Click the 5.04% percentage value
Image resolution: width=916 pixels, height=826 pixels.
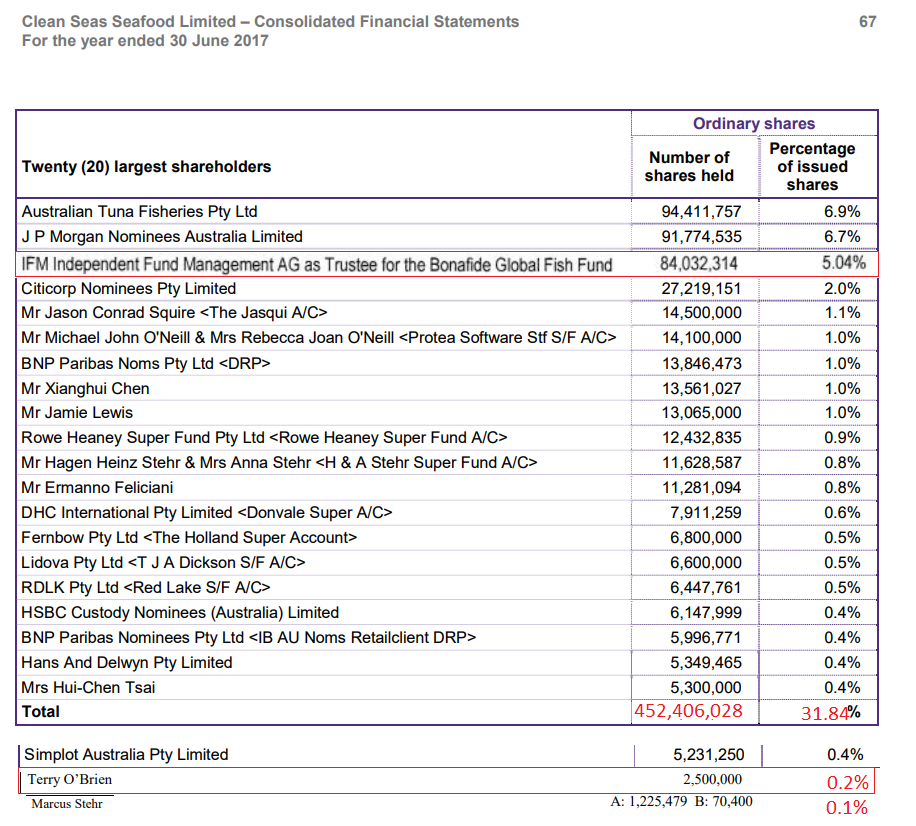(844, 263)
